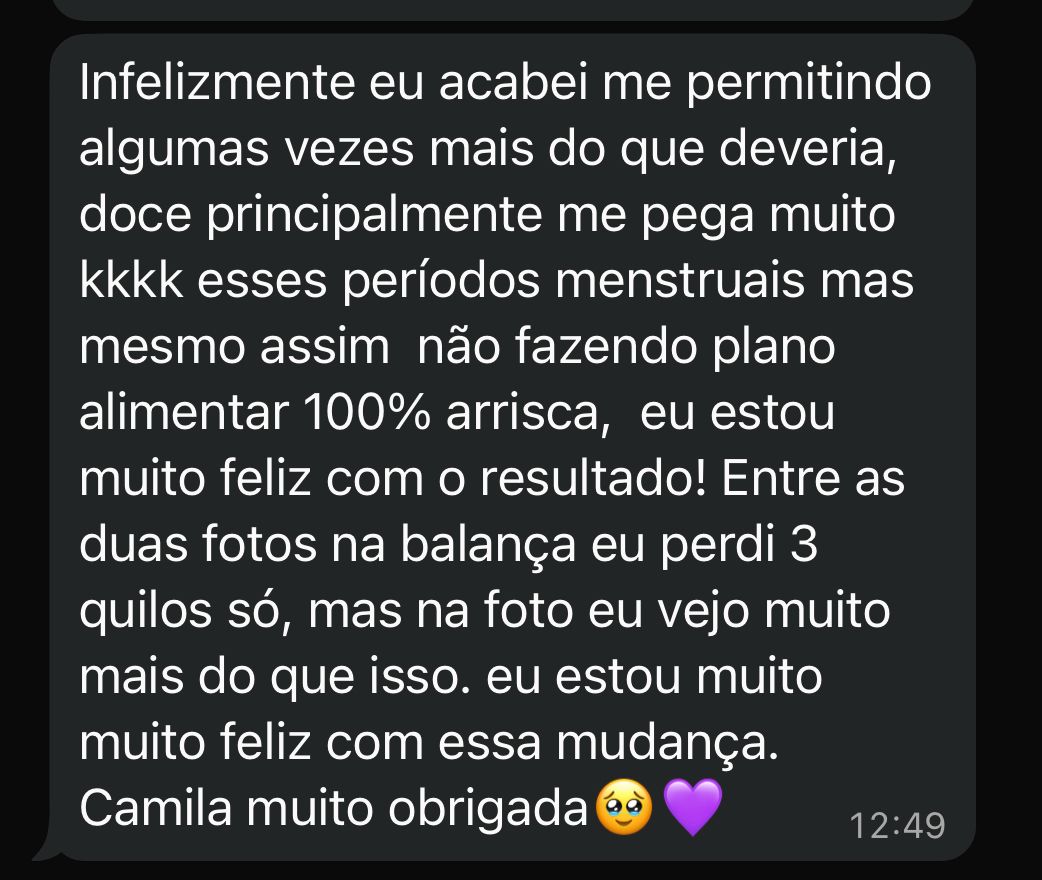The image size is (1042, 880).
Task: Click the name "Camila" in the message
Action: [156, 808]
